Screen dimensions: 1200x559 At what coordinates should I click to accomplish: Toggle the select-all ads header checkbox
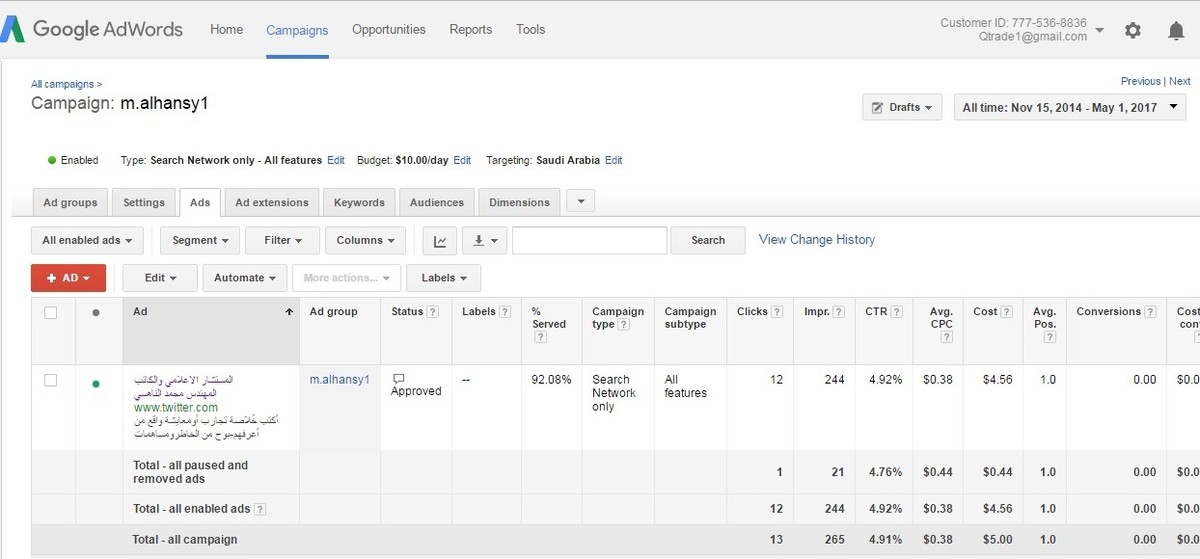point(51,313)
